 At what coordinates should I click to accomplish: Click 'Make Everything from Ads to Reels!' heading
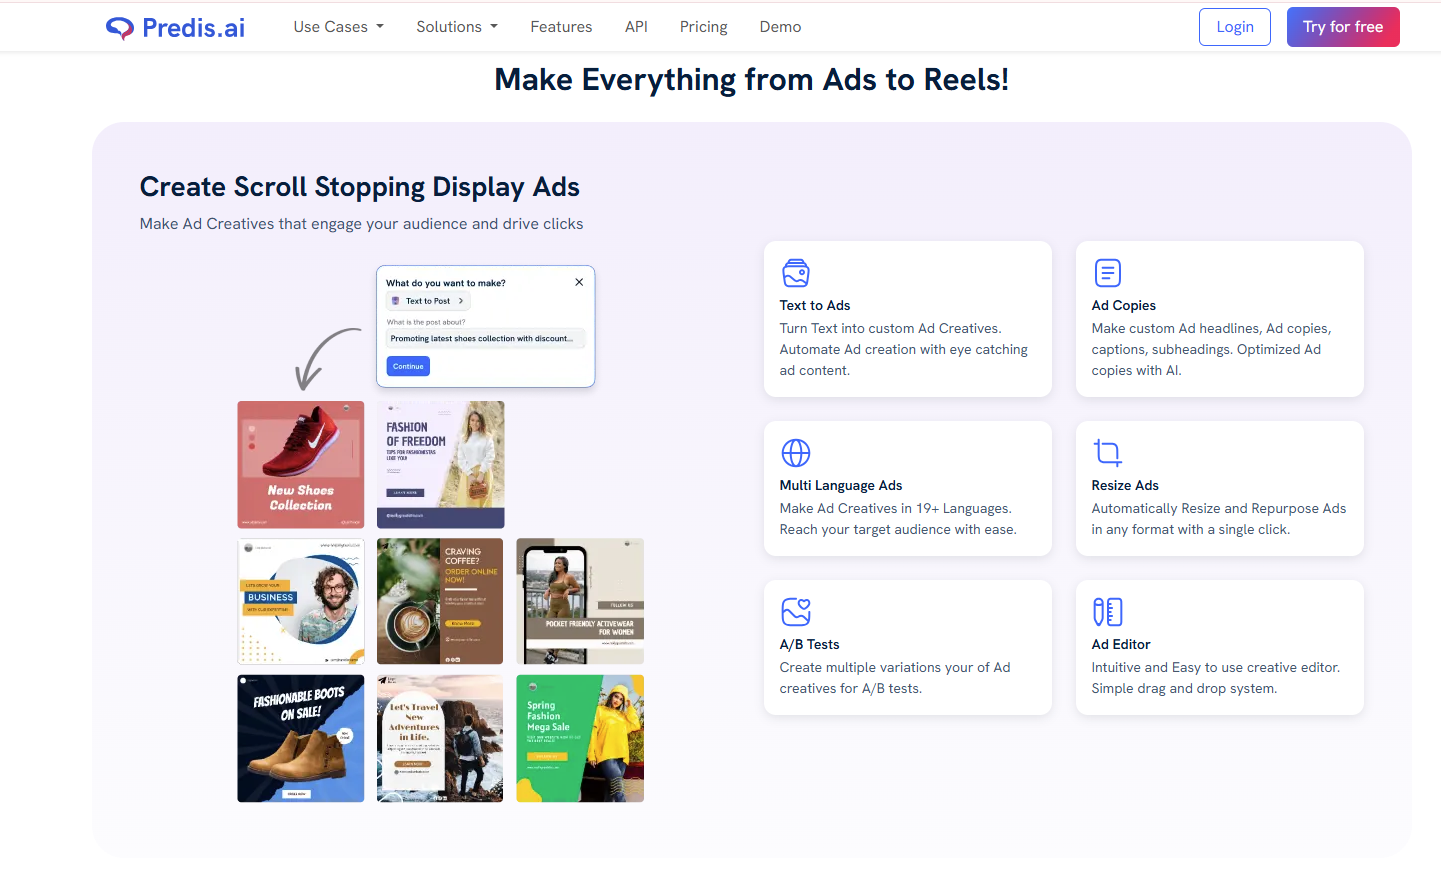click(752, 79)
